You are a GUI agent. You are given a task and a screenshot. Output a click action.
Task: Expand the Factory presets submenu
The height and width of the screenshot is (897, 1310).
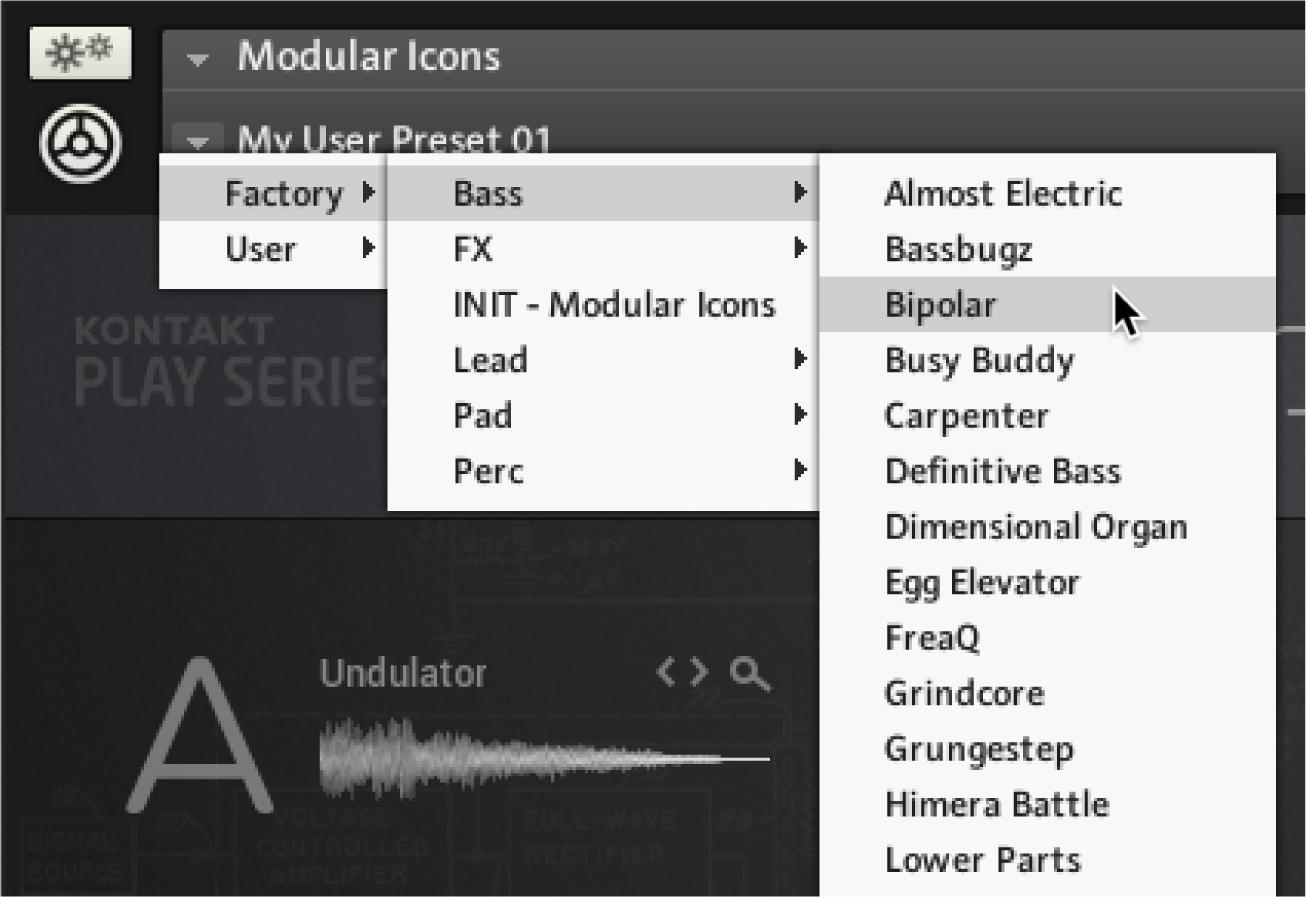click(x=283, y=194)
